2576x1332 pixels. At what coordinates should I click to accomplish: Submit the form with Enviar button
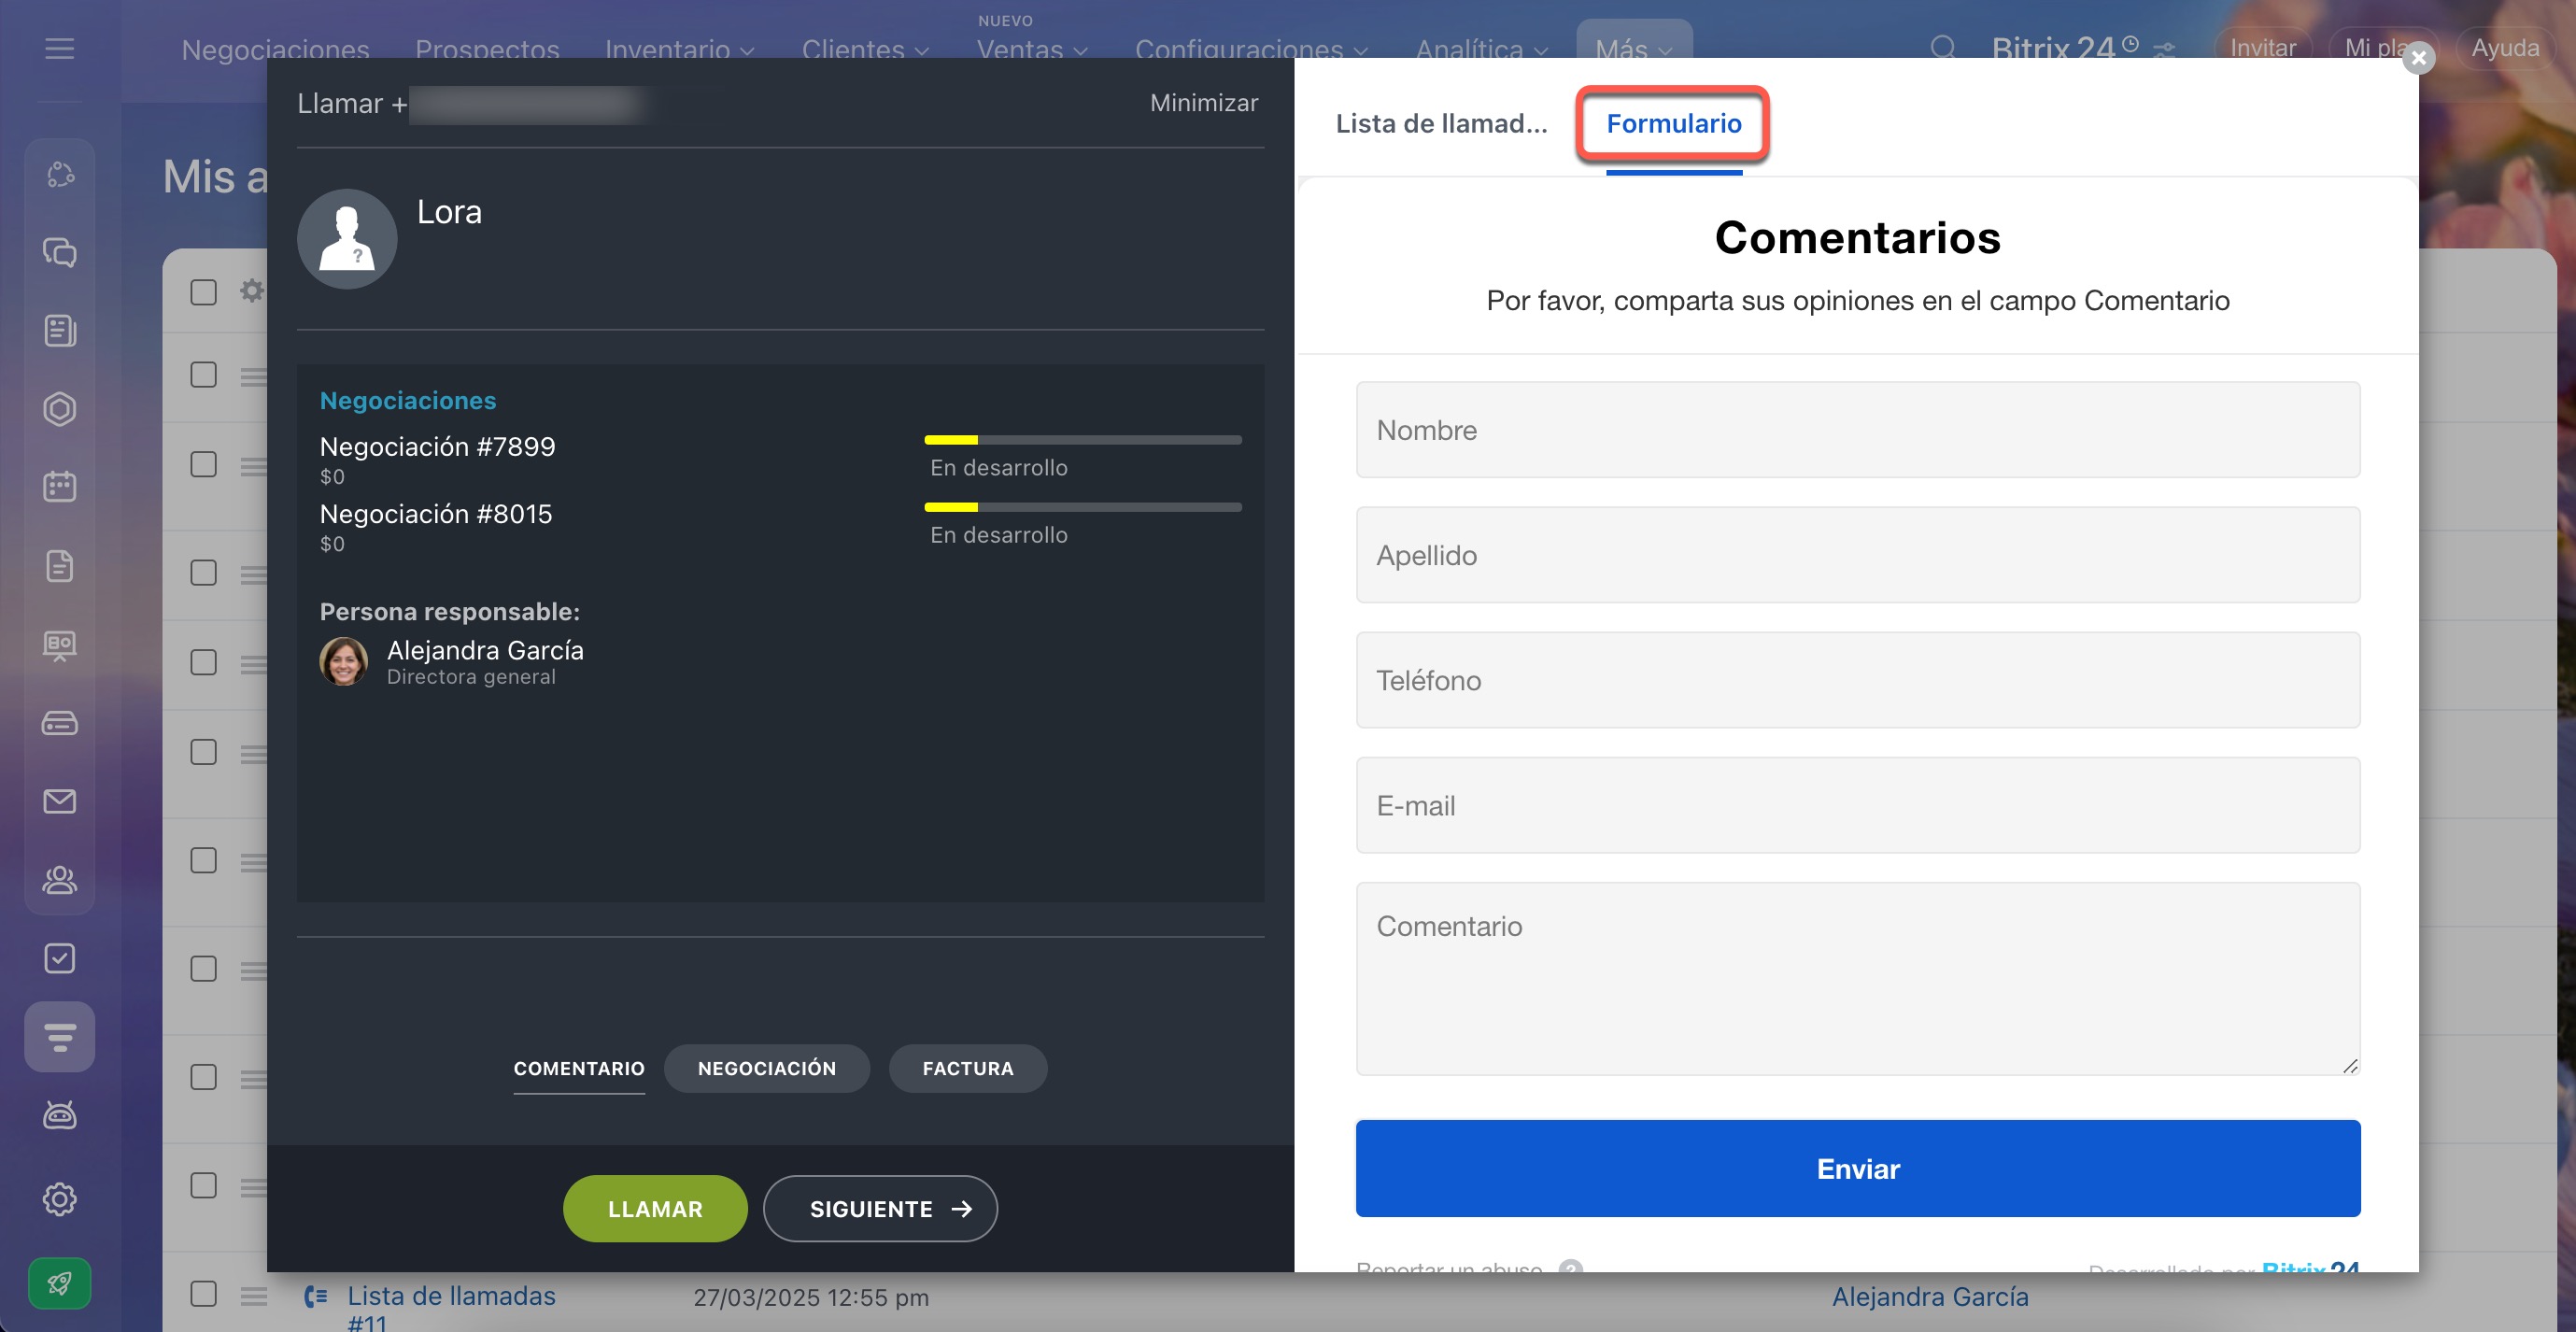tap(1857, 1168)
